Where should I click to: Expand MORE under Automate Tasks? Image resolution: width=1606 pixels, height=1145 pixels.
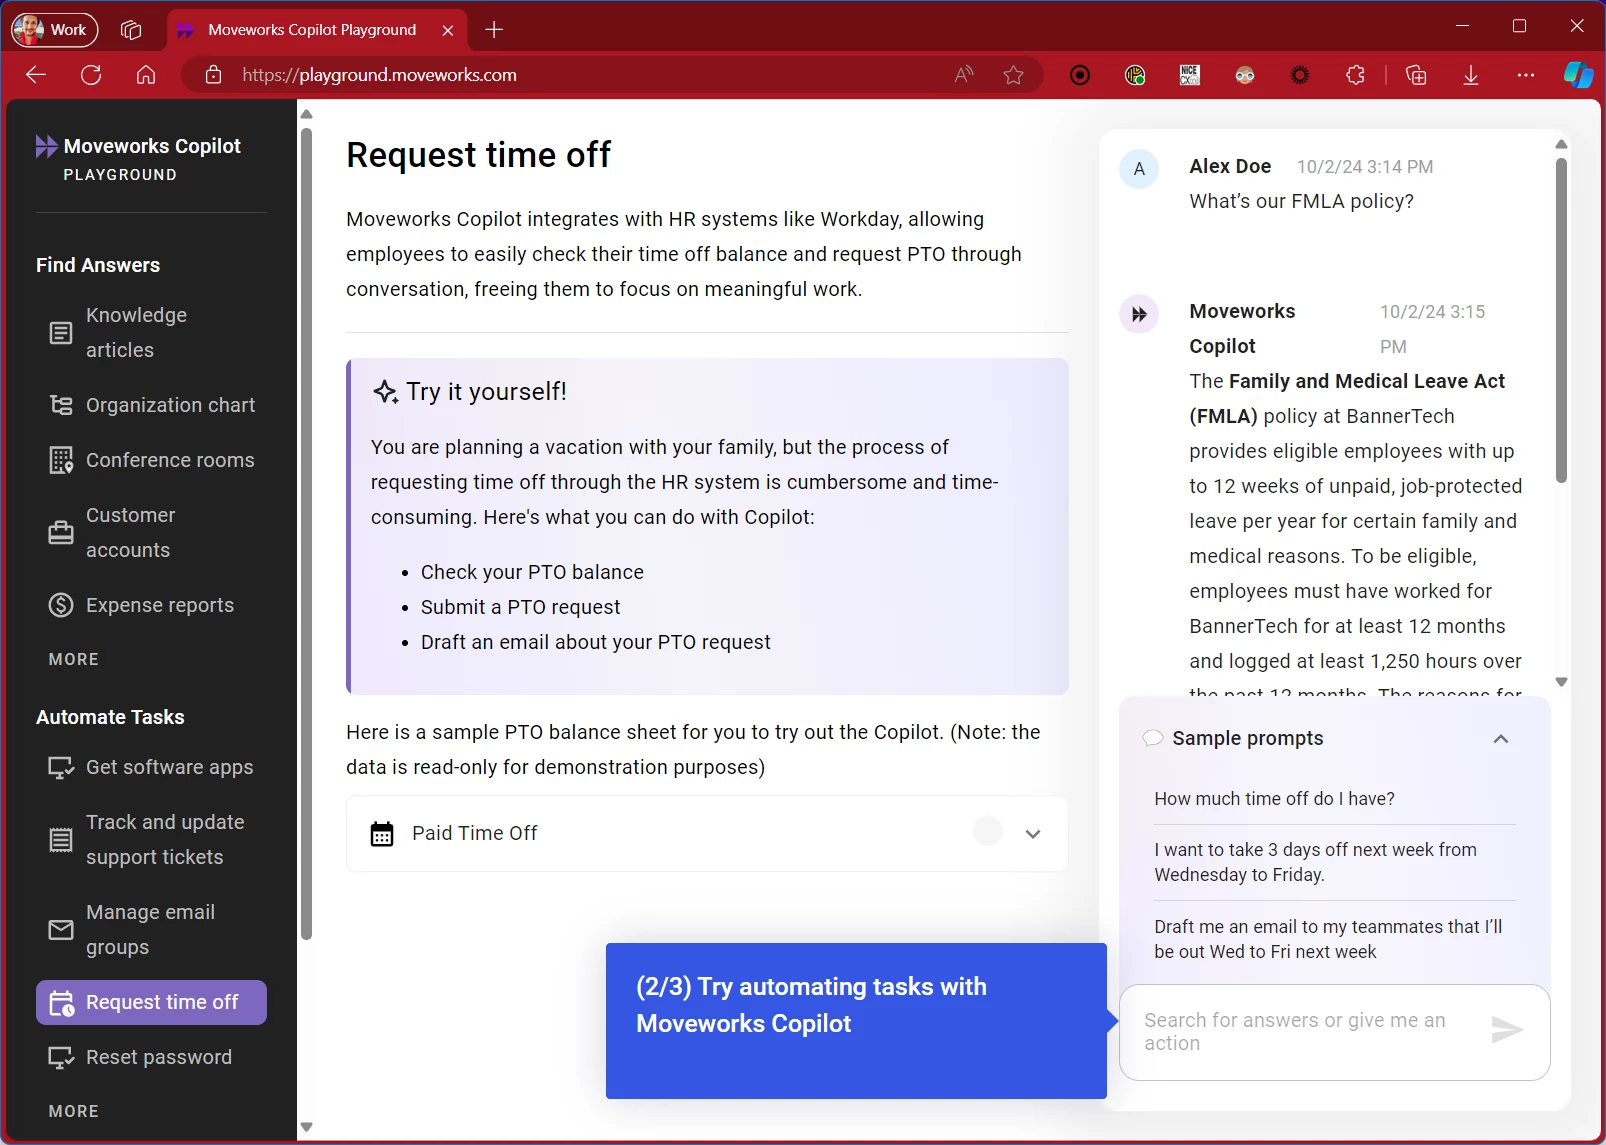(x=74, y=1111)
